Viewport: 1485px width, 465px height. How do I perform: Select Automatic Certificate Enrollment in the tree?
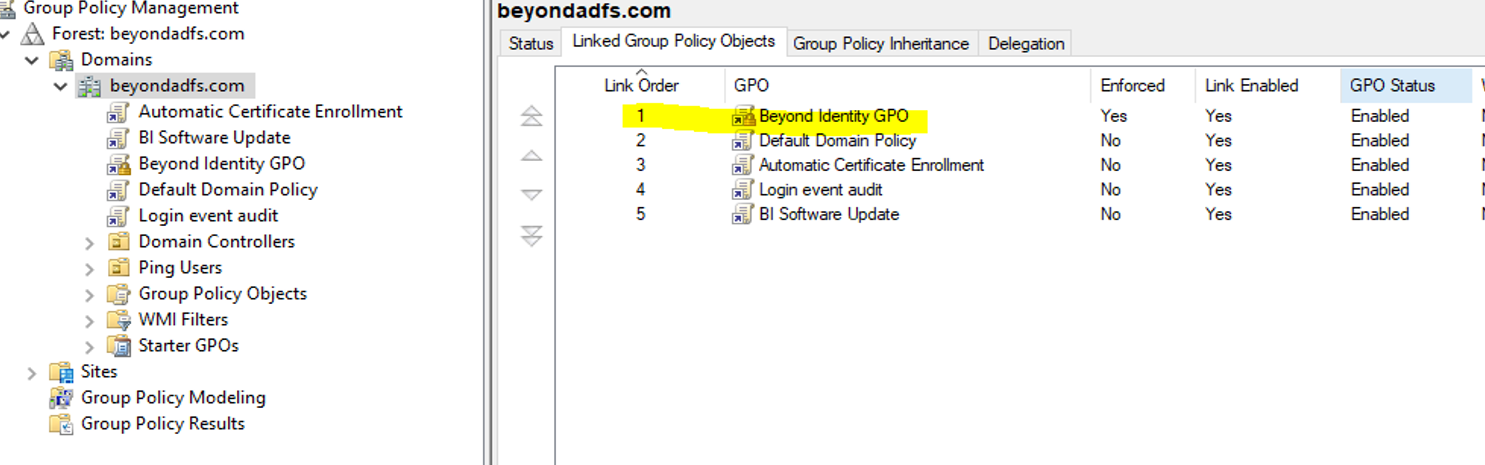[270, 111]
